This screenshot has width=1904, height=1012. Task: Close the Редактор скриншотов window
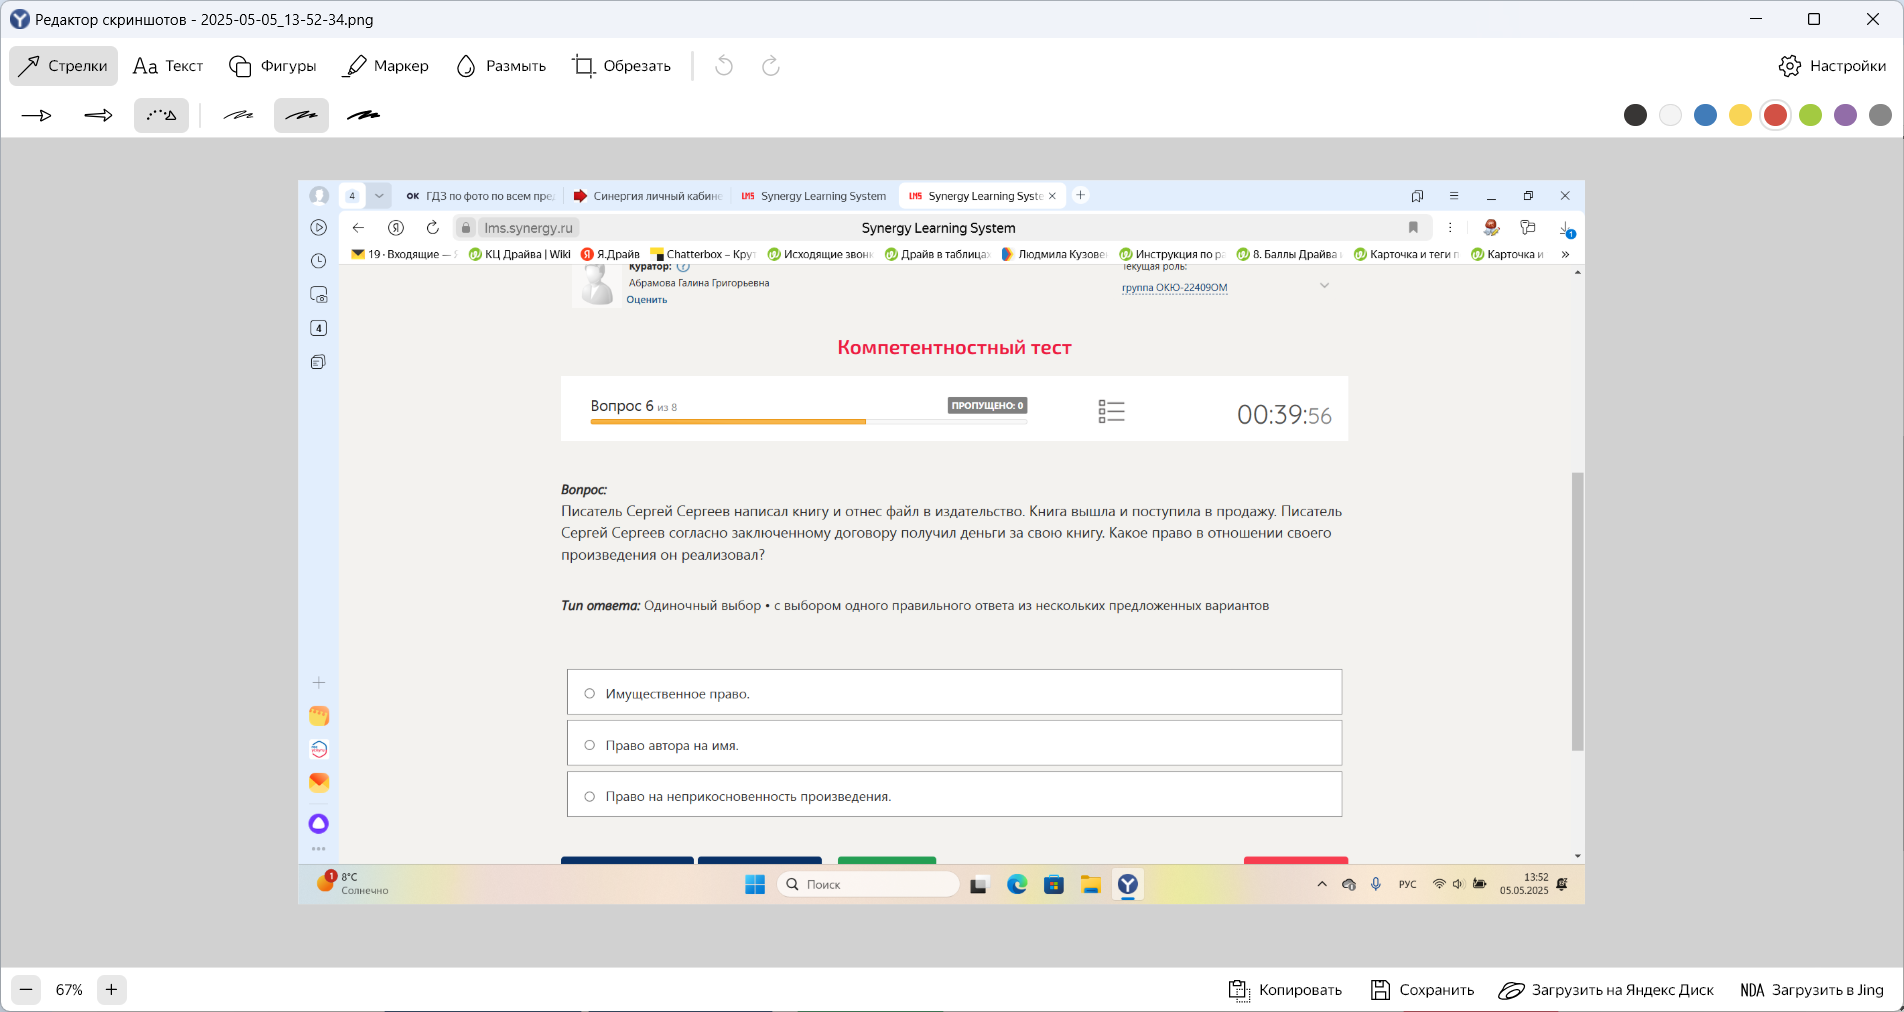click(x=1873, y=19)
